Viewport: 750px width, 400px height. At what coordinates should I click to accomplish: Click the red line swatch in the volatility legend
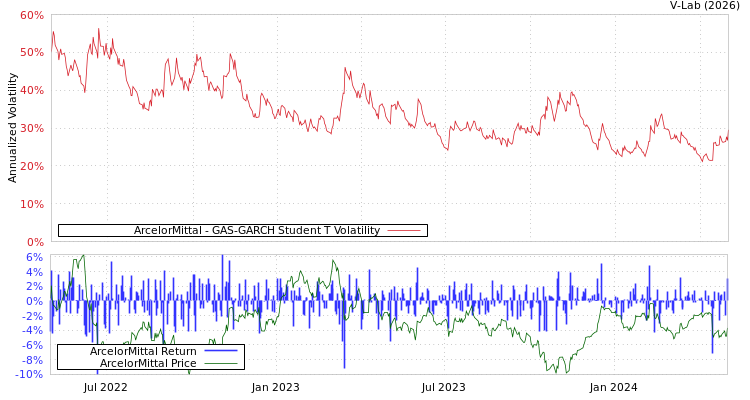[x=403, y=230]
